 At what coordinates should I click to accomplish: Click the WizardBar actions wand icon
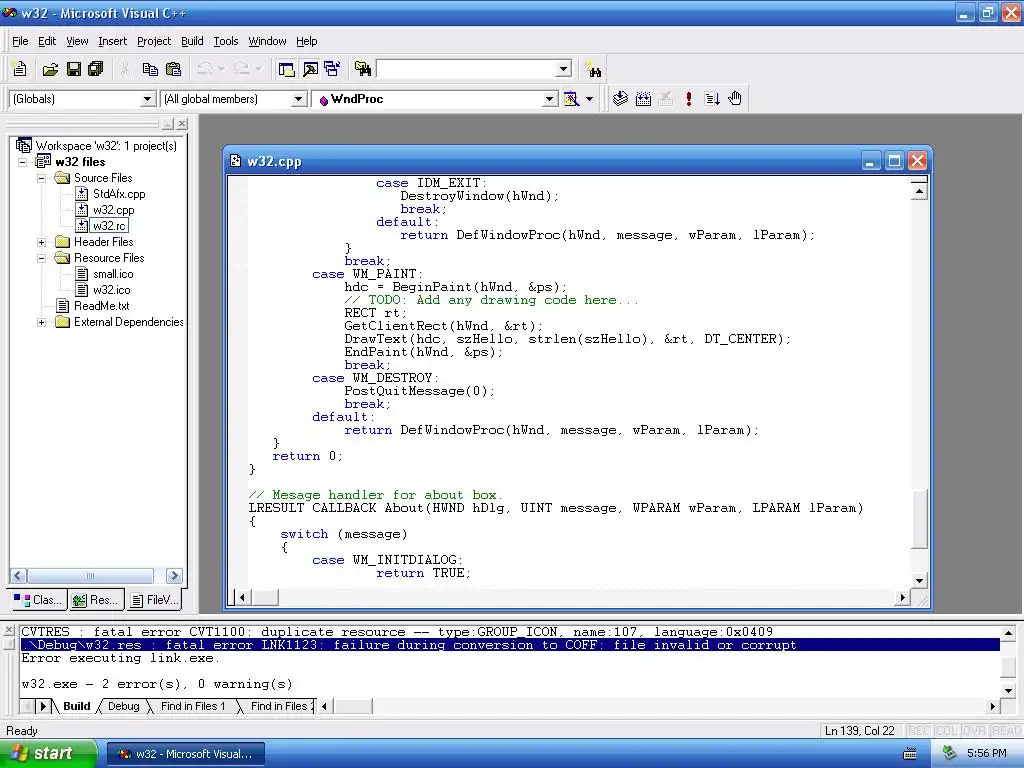tap(571, 99)
